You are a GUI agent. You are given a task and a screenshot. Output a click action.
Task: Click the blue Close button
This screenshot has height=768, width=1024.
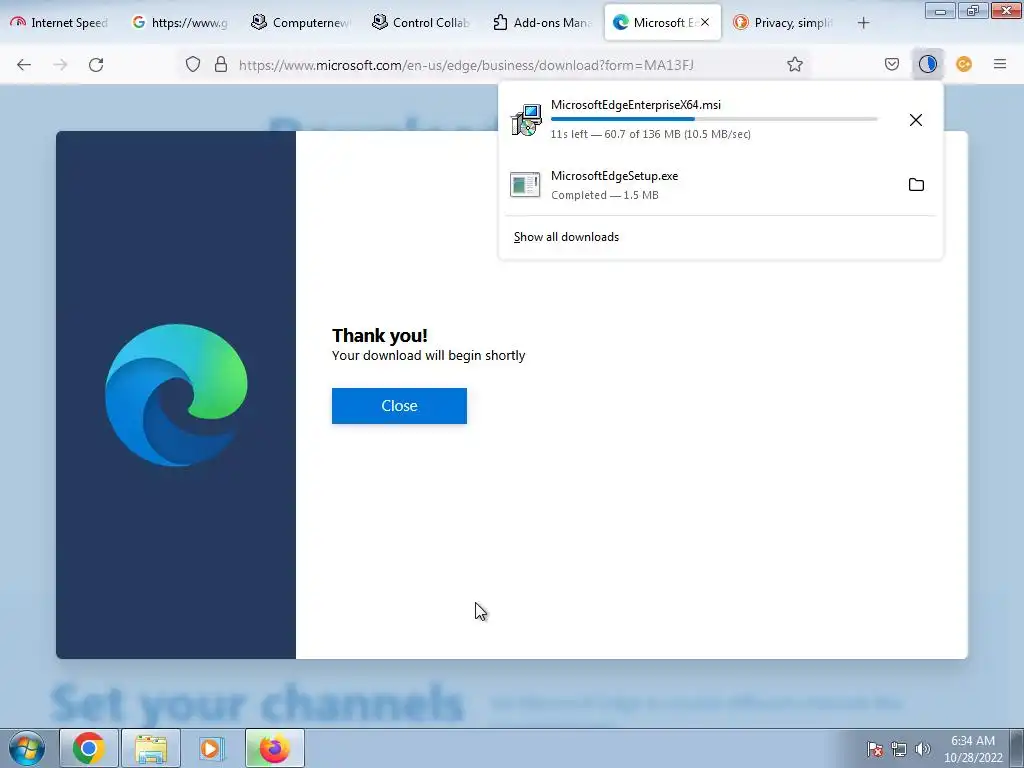coord(399,406)
